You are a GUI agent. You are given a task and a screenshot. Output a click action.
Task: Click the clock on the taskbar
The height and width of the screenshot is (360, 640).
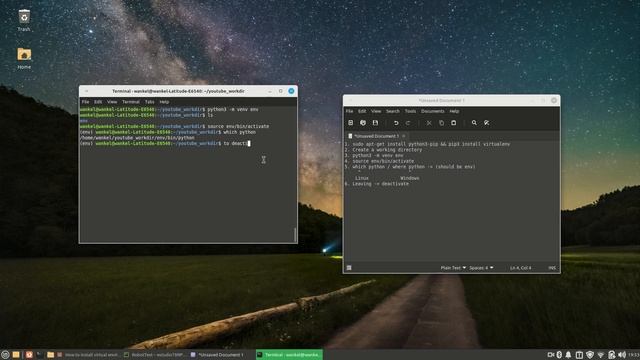point(634,355)
